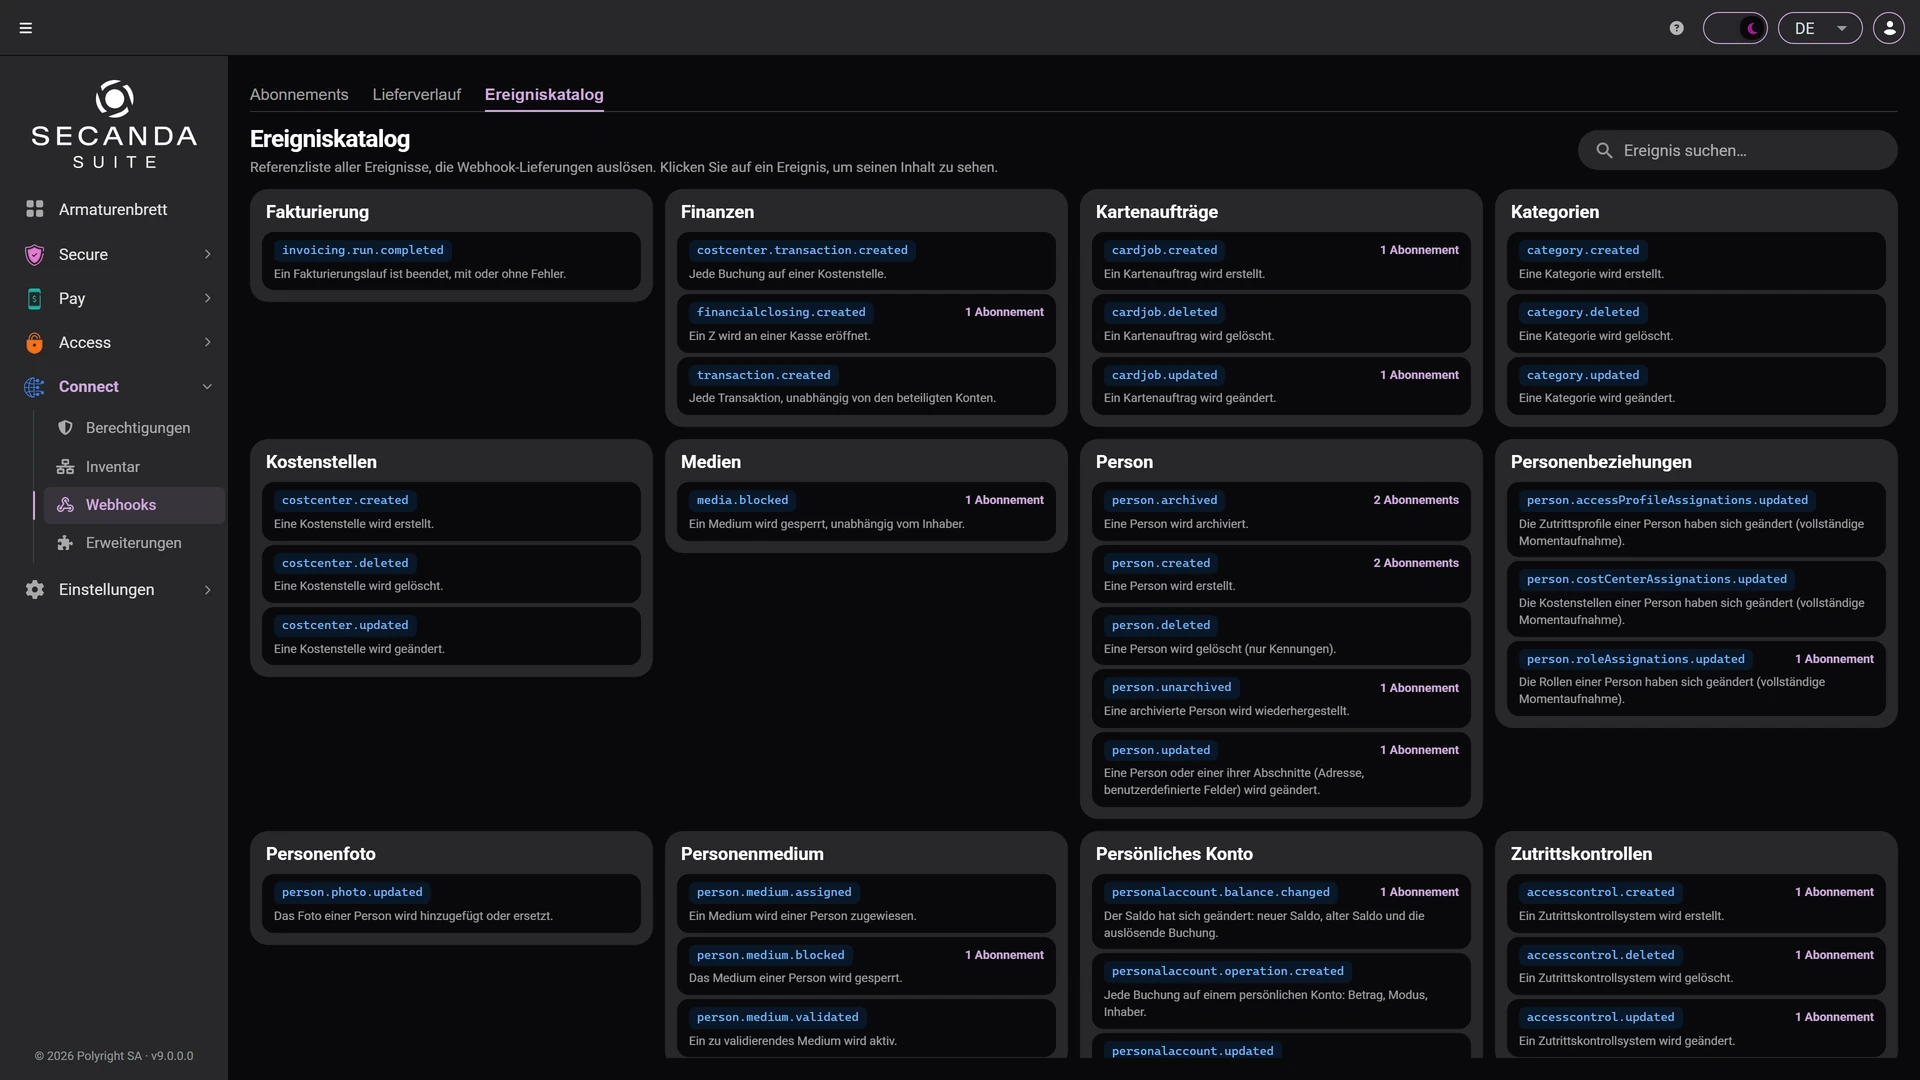Open the invoicing.run.completed event

[451, 261]
